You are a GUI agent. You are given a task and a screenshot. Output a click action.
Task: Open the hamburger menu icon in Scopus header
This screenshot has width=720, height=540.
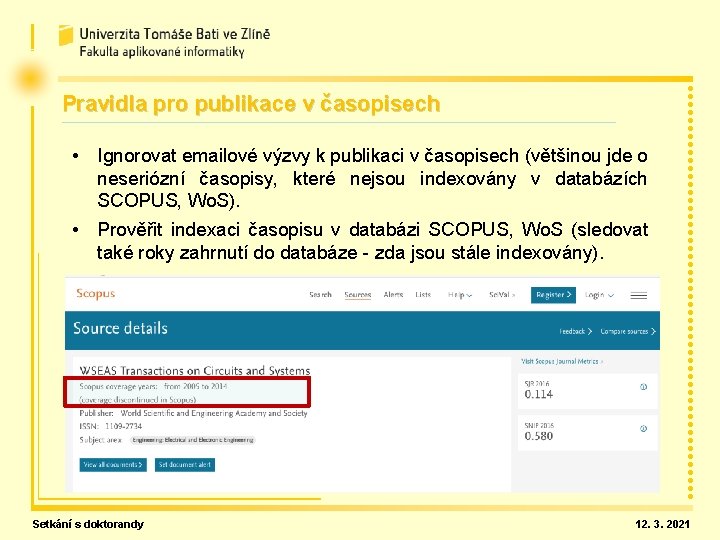638,295
